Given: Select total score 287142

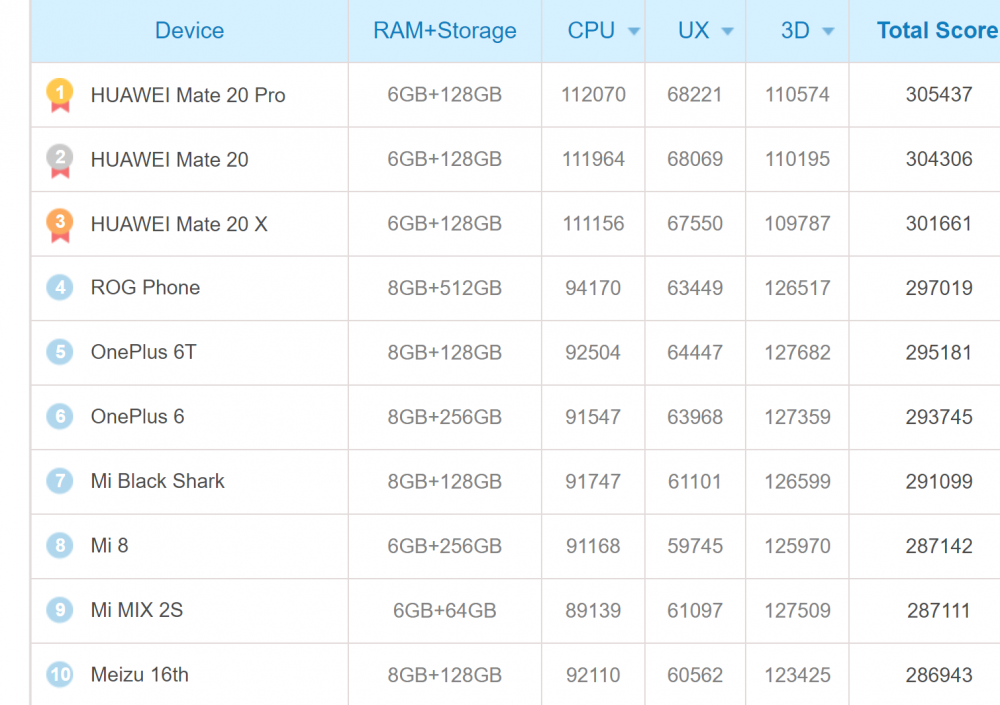Looking at the screenshot, I should [939, 545].
